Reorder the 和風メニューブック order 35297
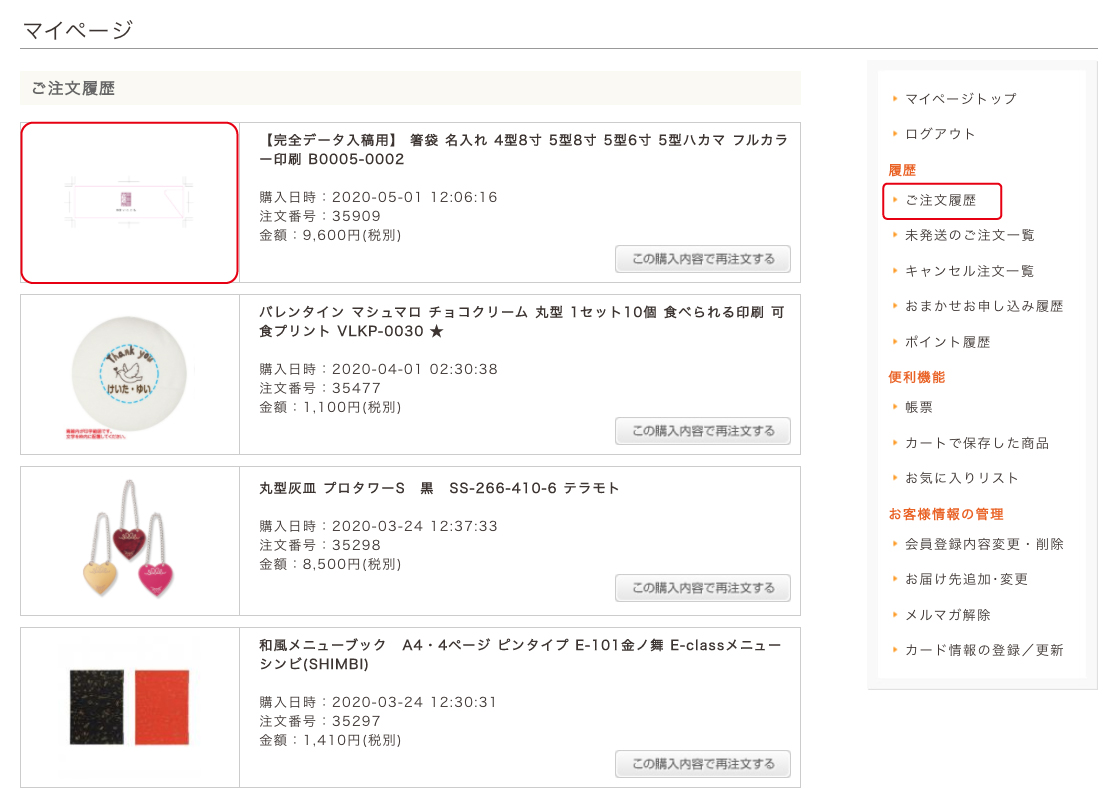Image resolution: width=1115 pixels, height=789 pixels. click(x=702, y=764)
